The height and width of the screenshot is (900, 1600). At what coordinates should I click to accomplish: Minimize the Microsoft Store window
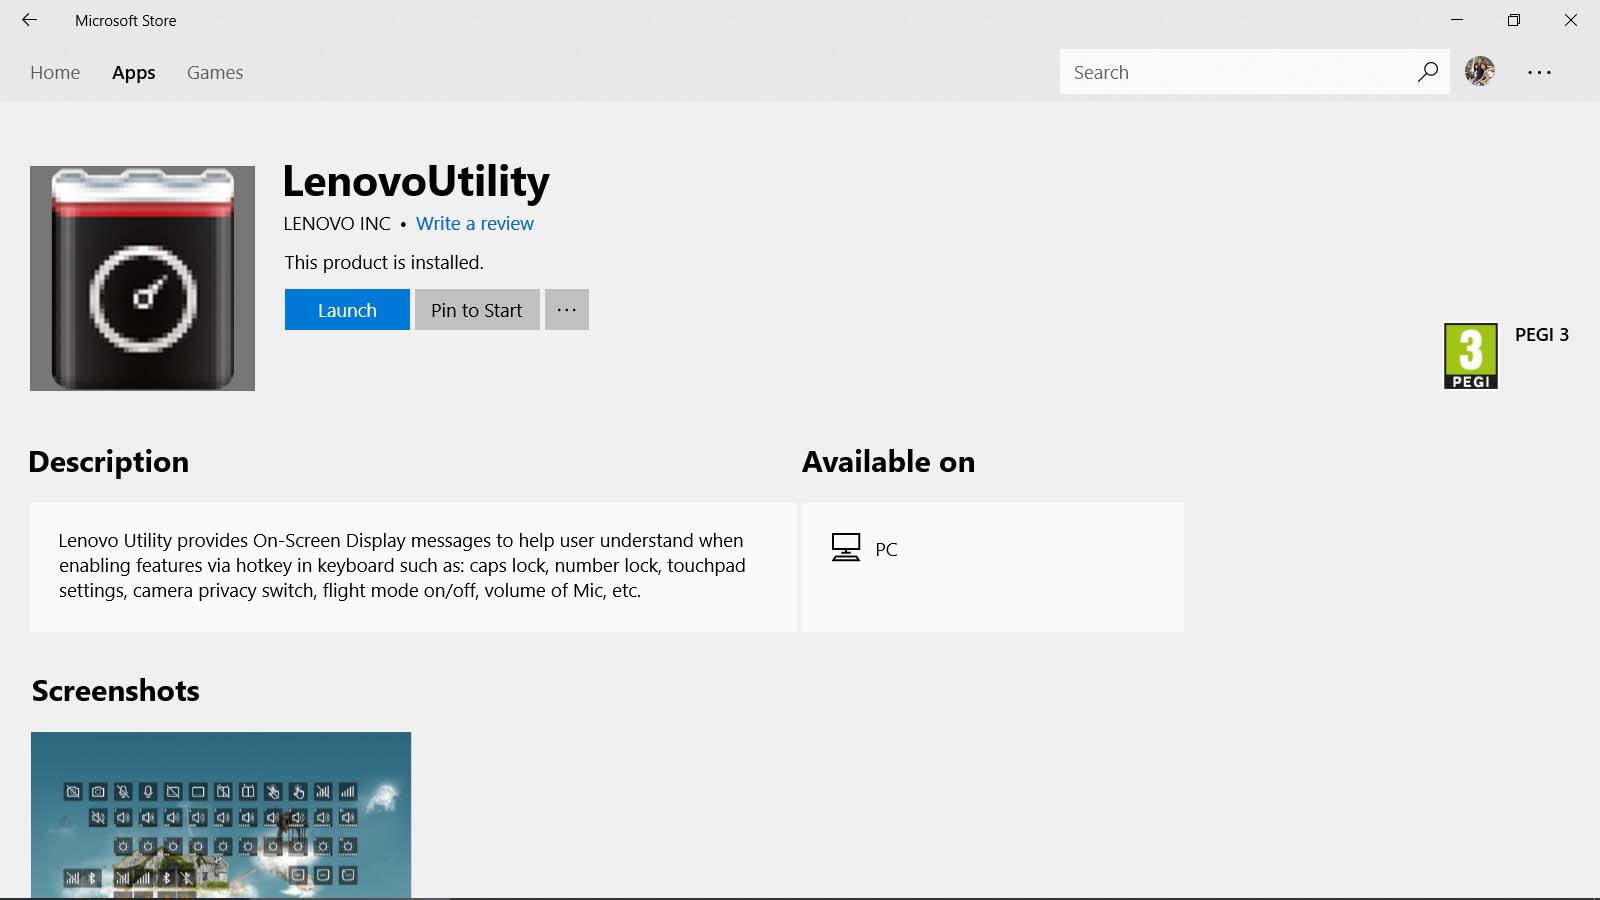click(1457, 20)
